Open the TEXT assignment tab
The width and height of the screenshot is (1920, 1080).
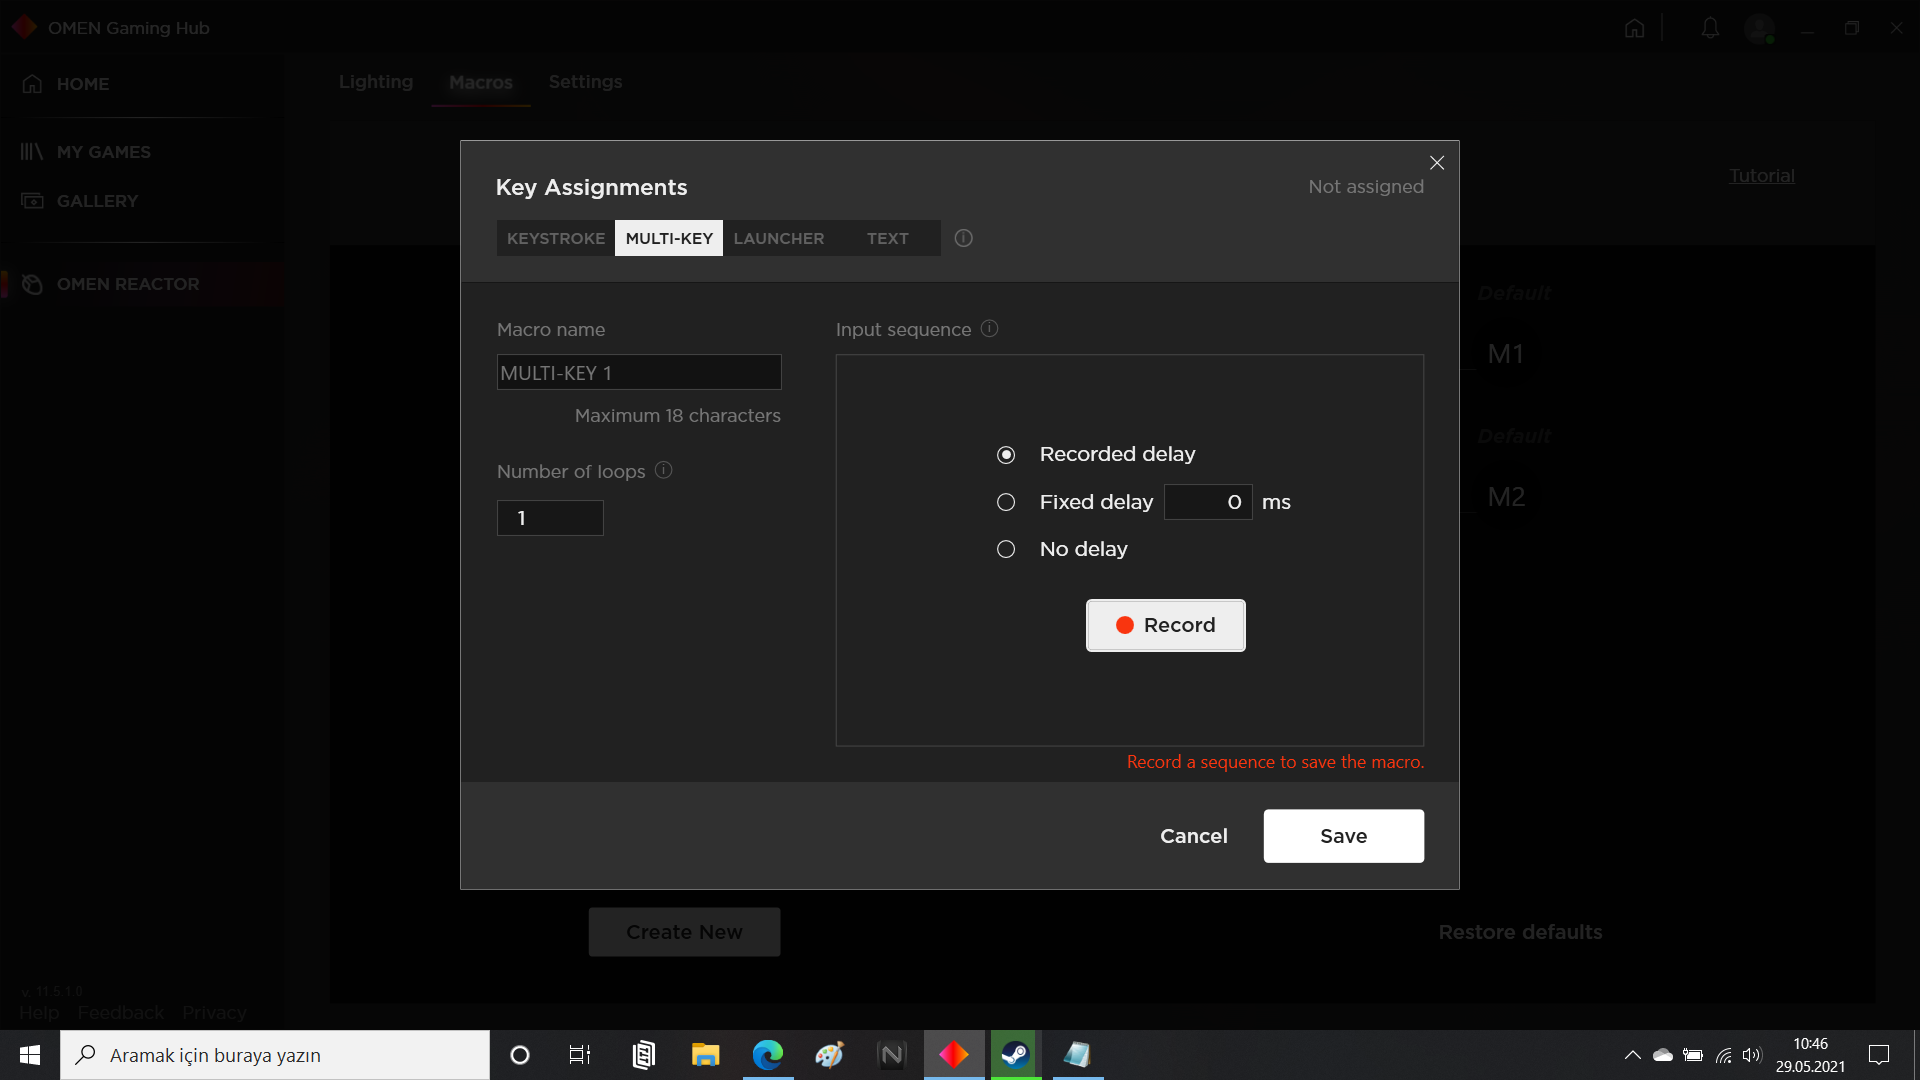886,237
